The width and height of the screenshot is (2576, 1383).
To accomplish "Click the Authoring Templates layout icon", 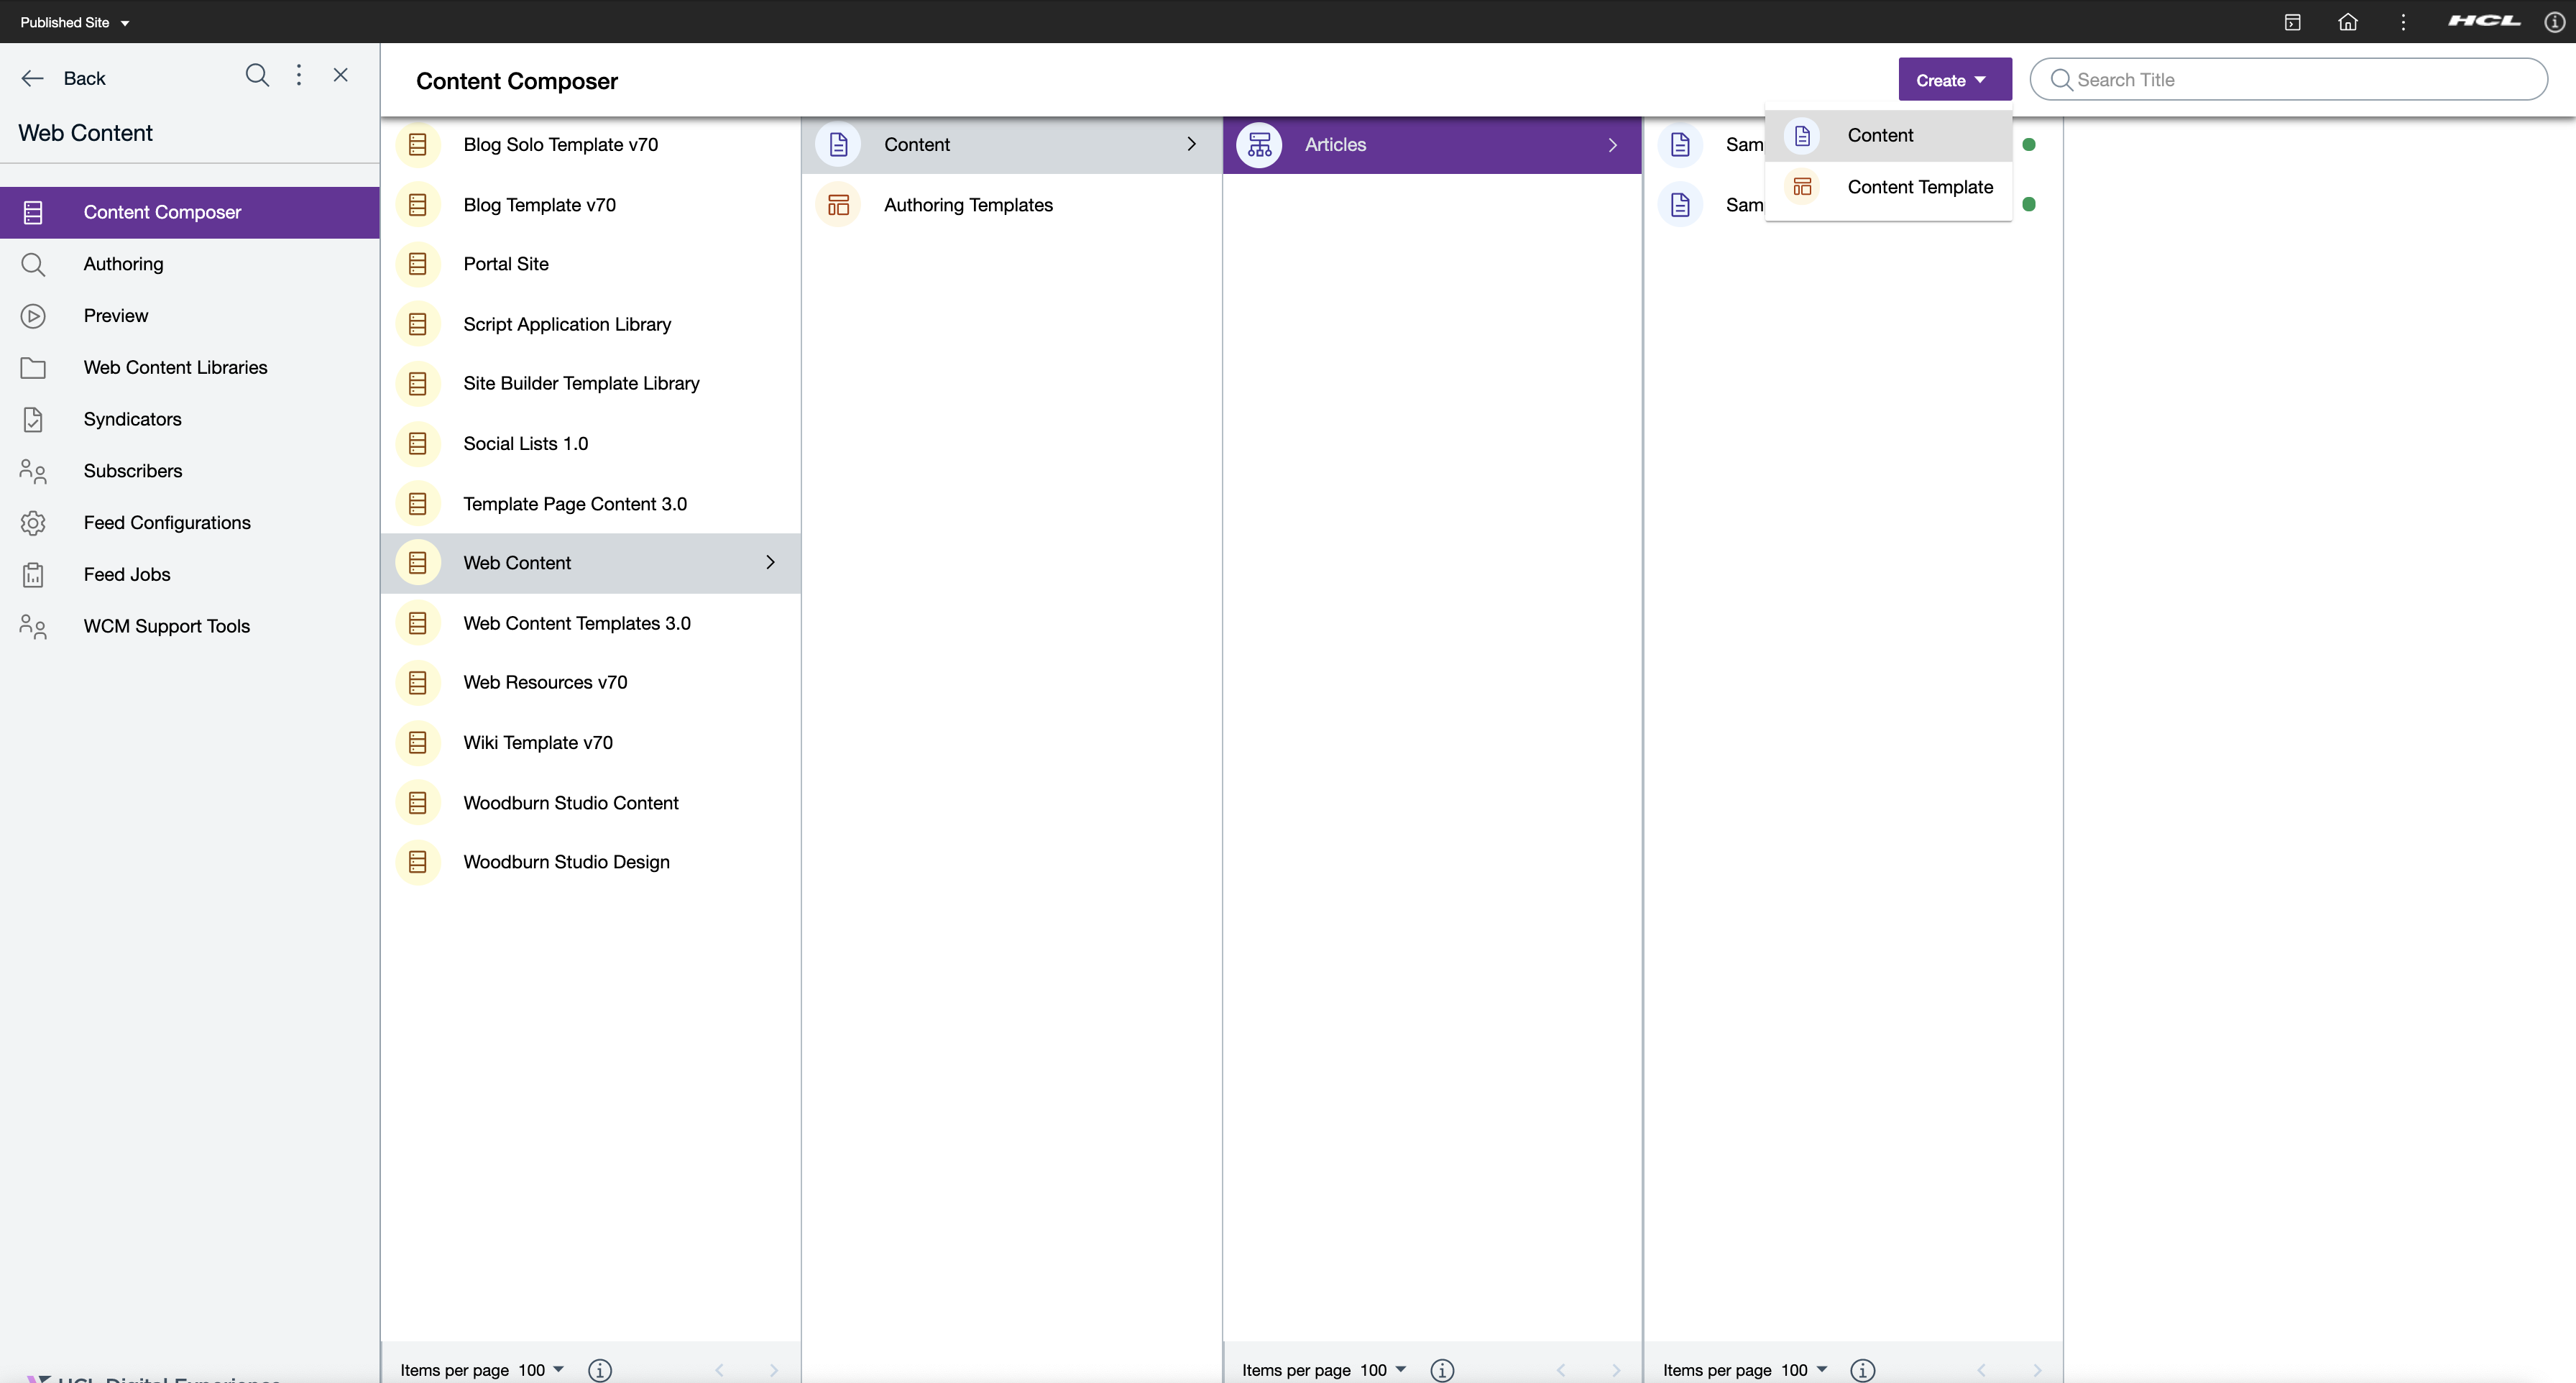I will pos(838,205).
